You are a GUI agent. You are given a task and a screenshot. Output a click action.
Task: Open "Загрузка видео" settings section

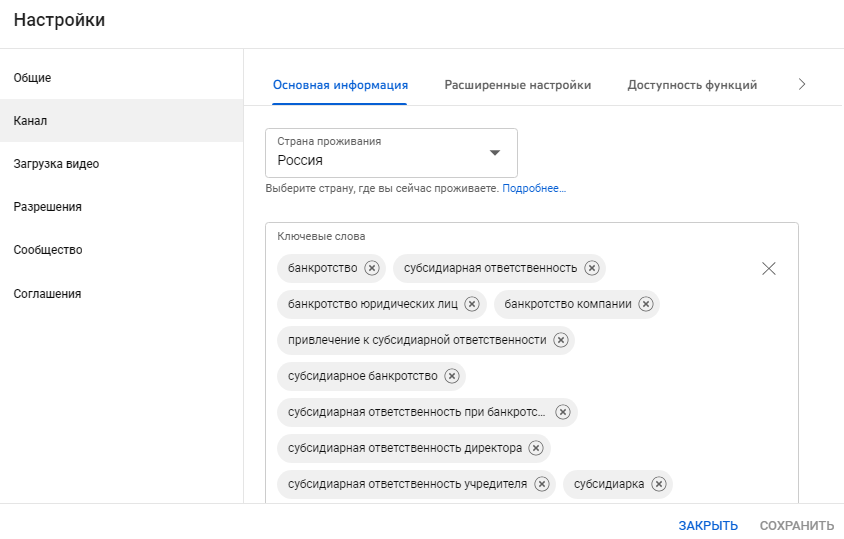pyautogui.click(x=56, y=164)
